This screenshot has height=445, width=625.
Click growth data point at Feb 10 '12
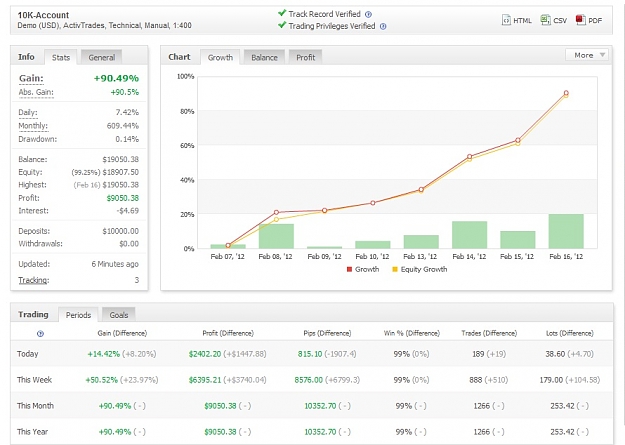[373, 203]
